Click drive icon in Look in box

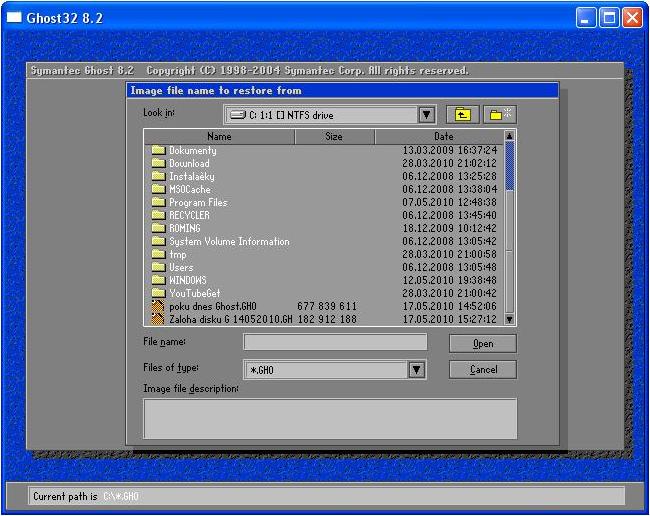coord(238,115)
